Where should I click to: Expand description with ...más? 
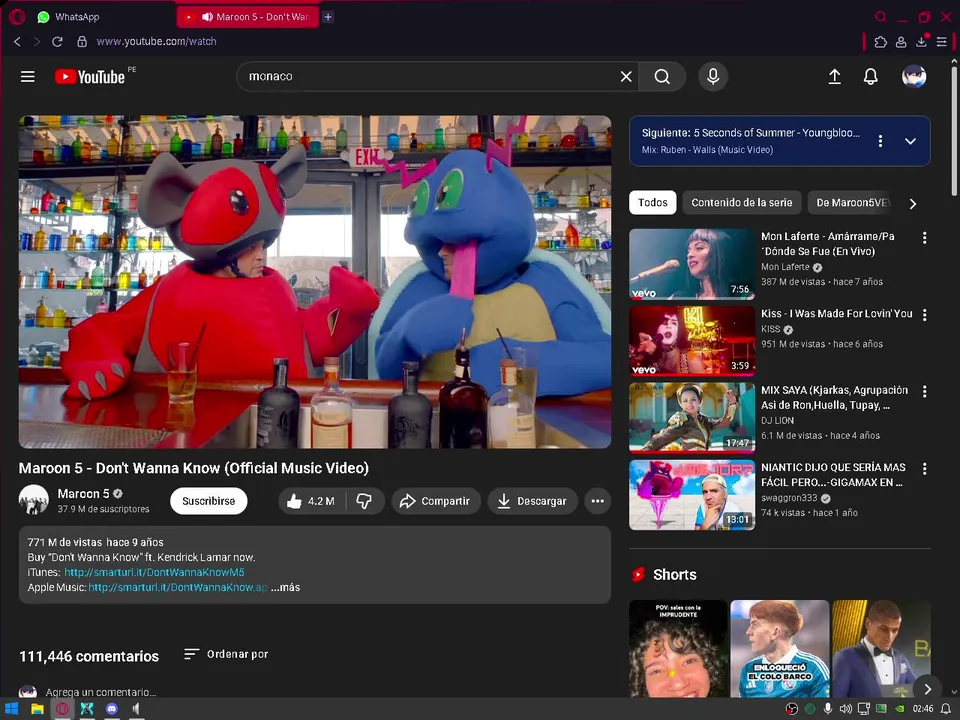pos(286,587)
